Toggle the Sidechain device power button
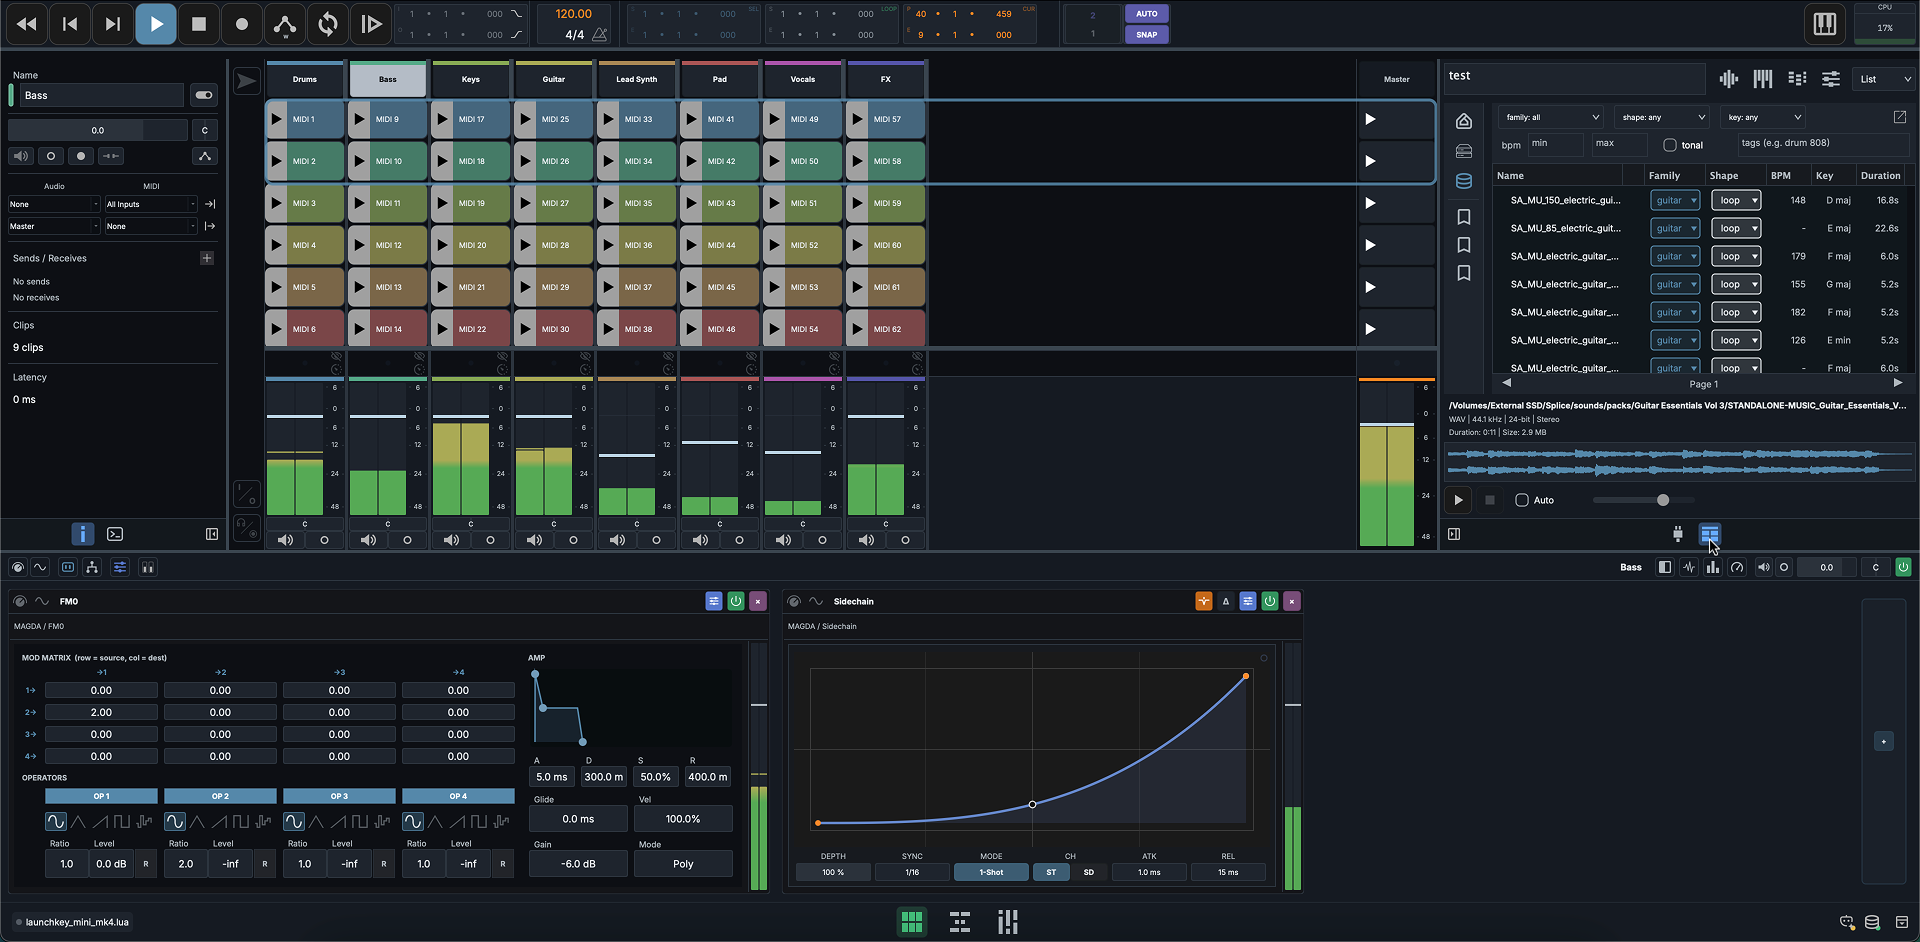The width and height of the screenshot is (1920, 942). click(x=1270, y=601)
